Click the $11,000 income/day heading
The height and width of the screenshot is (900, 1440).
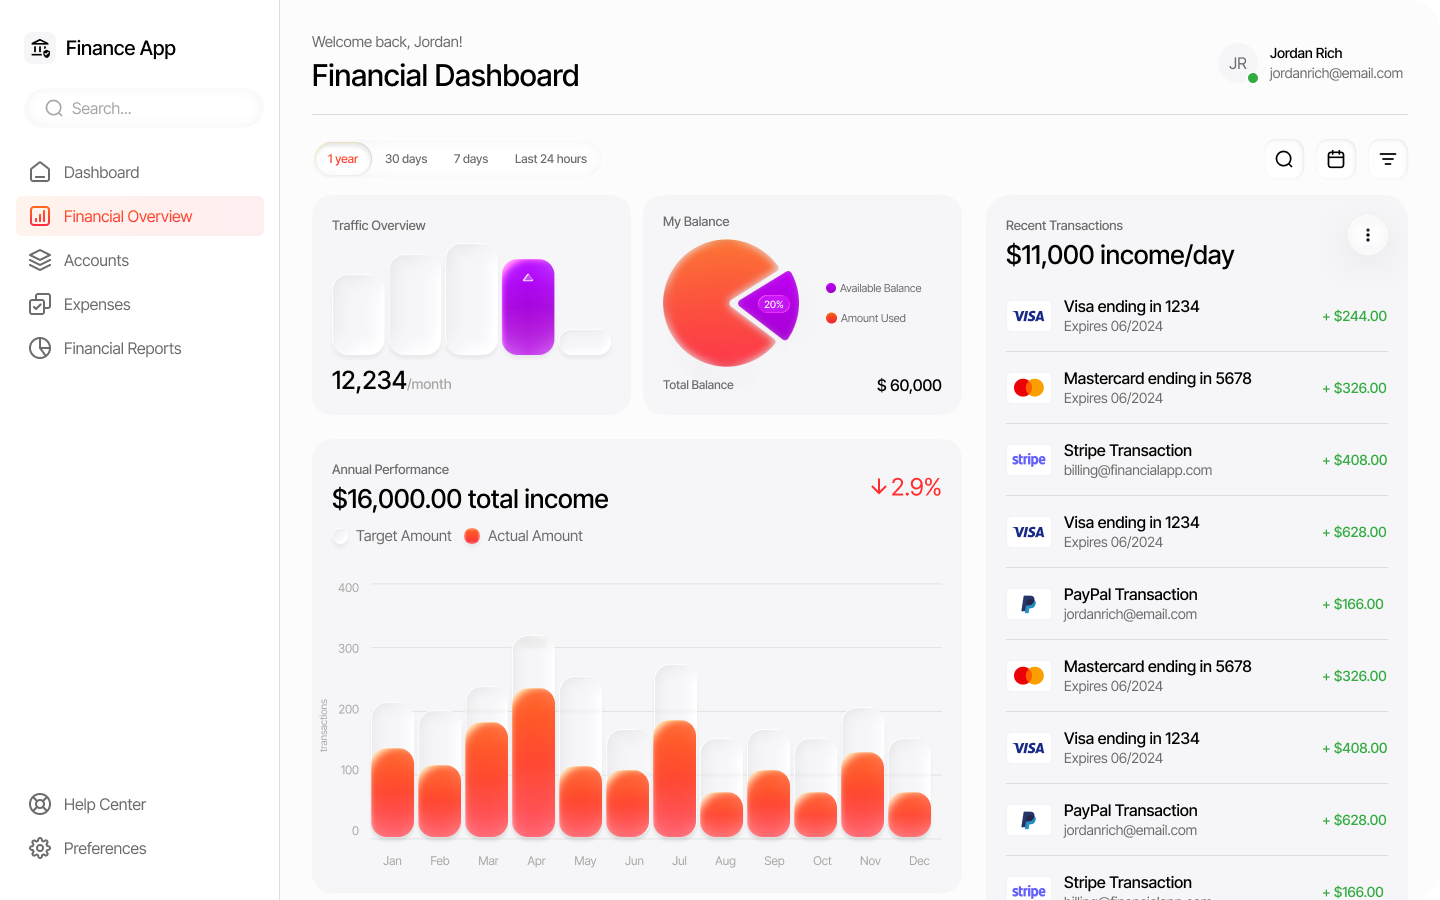click(x=1120, y=255)
